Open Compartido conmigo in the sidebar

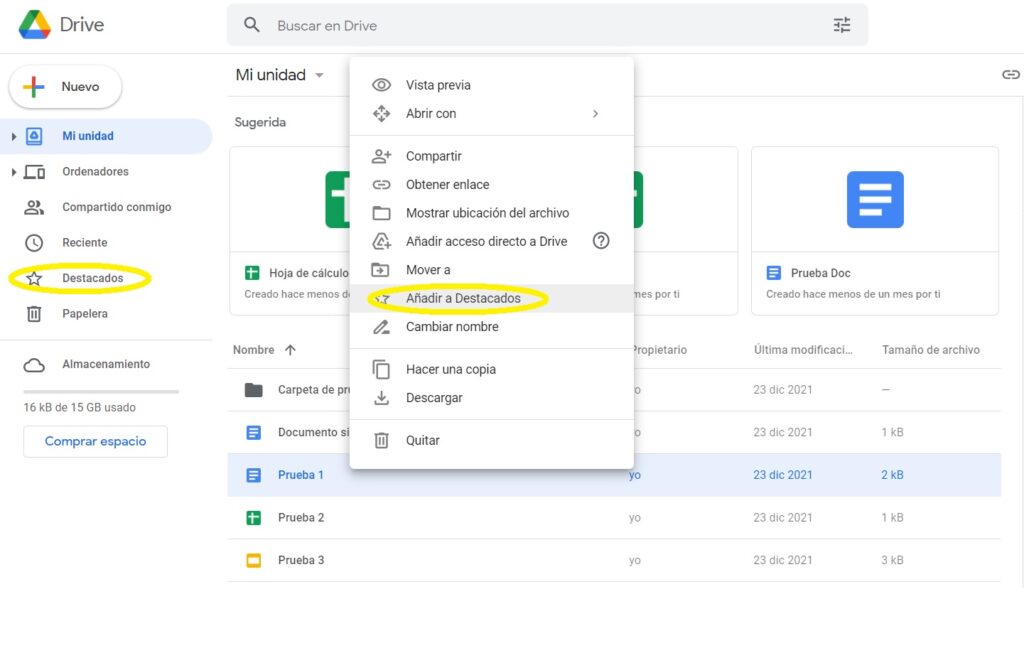(116, 207)
